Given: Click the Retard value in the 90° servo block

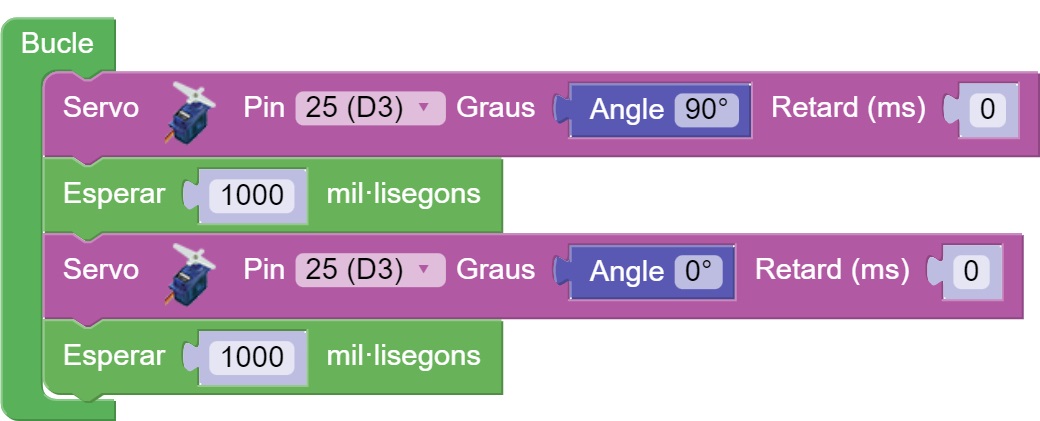Looking at the screenshot, I should pyautogui.click(x=987, y=110).
